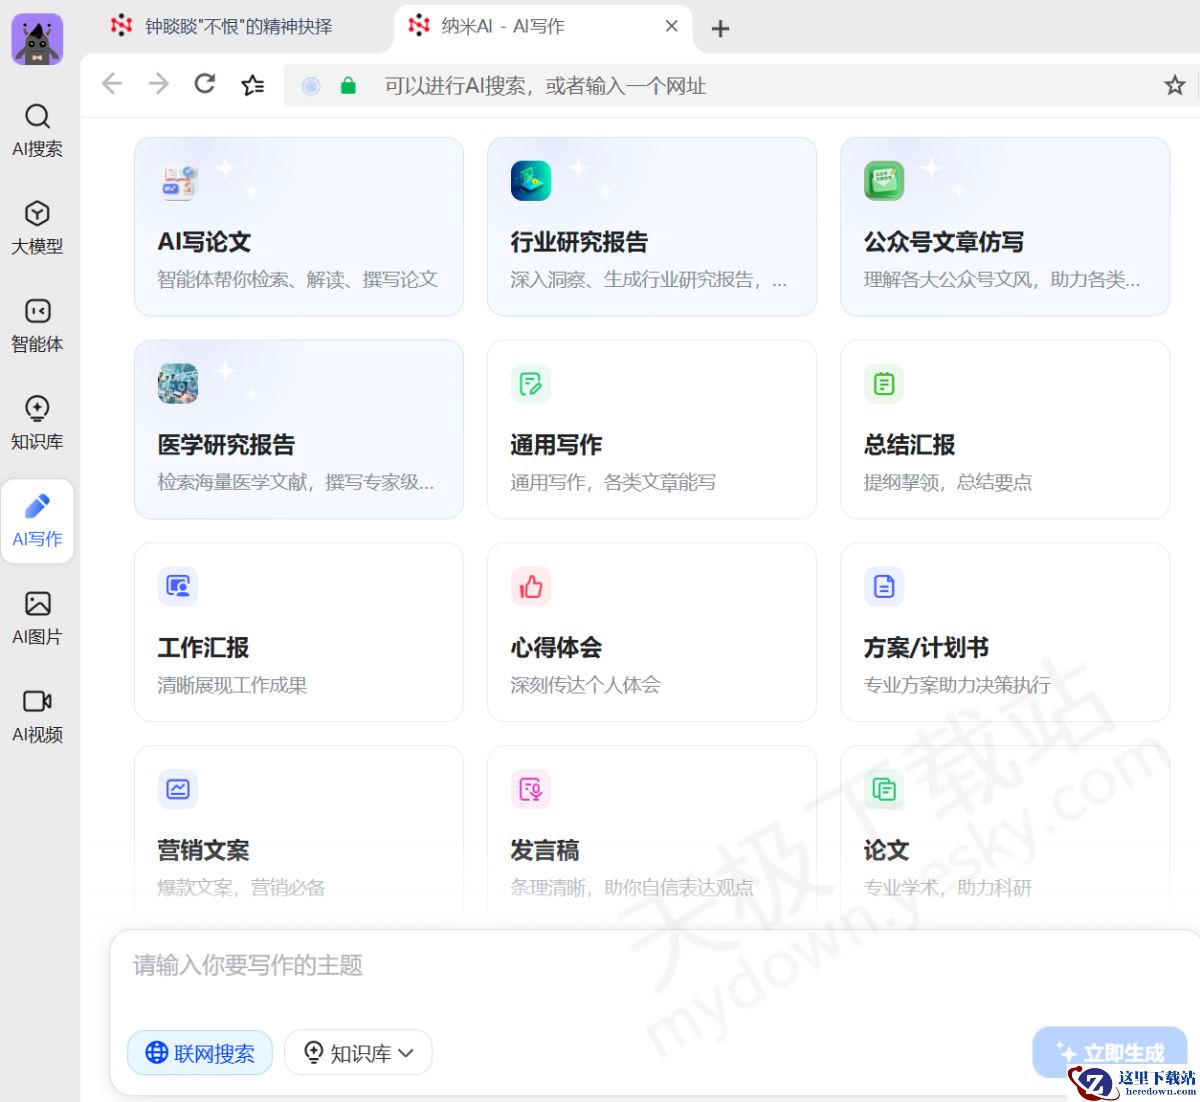The width and height of the screenshot is (1200, 1102).
Task: Click the 营销文案 card icon
Action: click(x=178, y=789)
